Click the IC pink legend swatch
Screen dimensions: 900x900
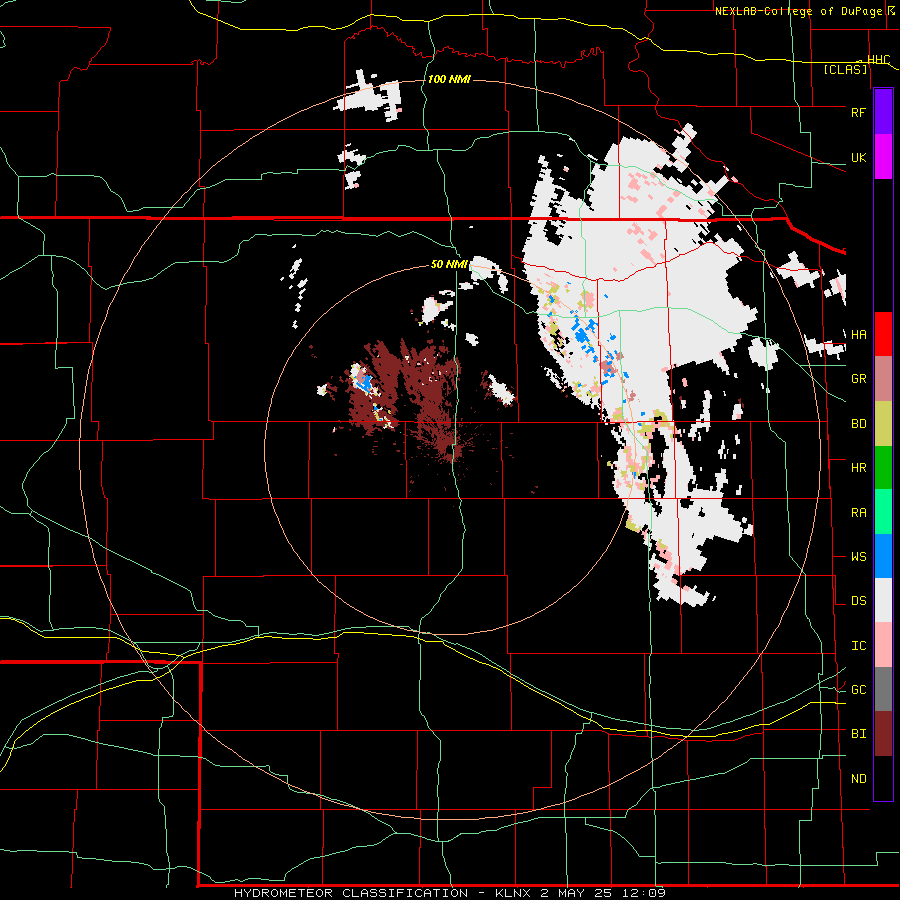883,645
